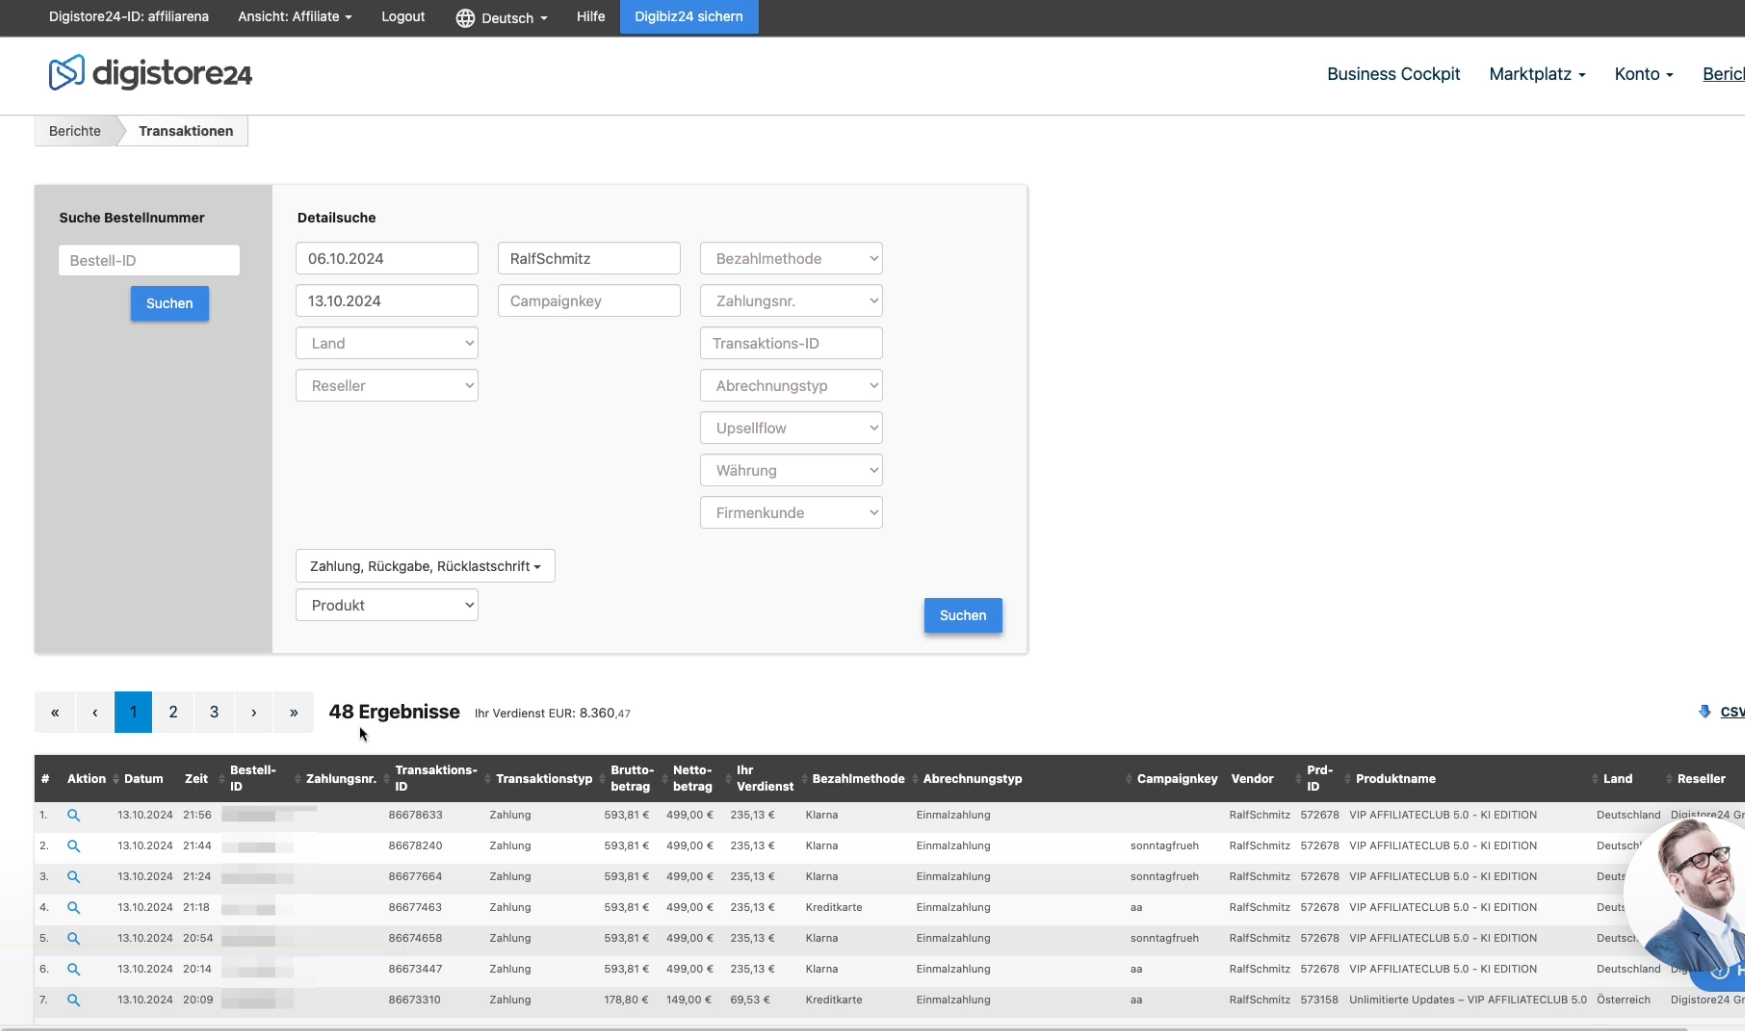Viewport: 1745px width, 1031px height.
Task: Click the RalfSchmitz vendor field
Action: click(x=589, y=258)
